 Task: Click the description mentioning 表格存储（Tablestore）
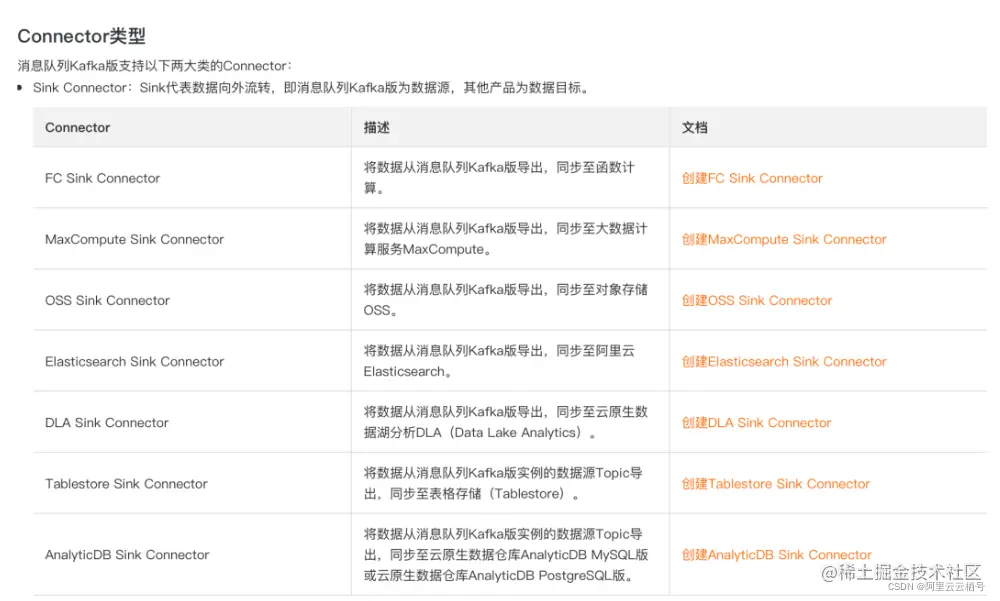pyautogui.click(x=503, y=483)
